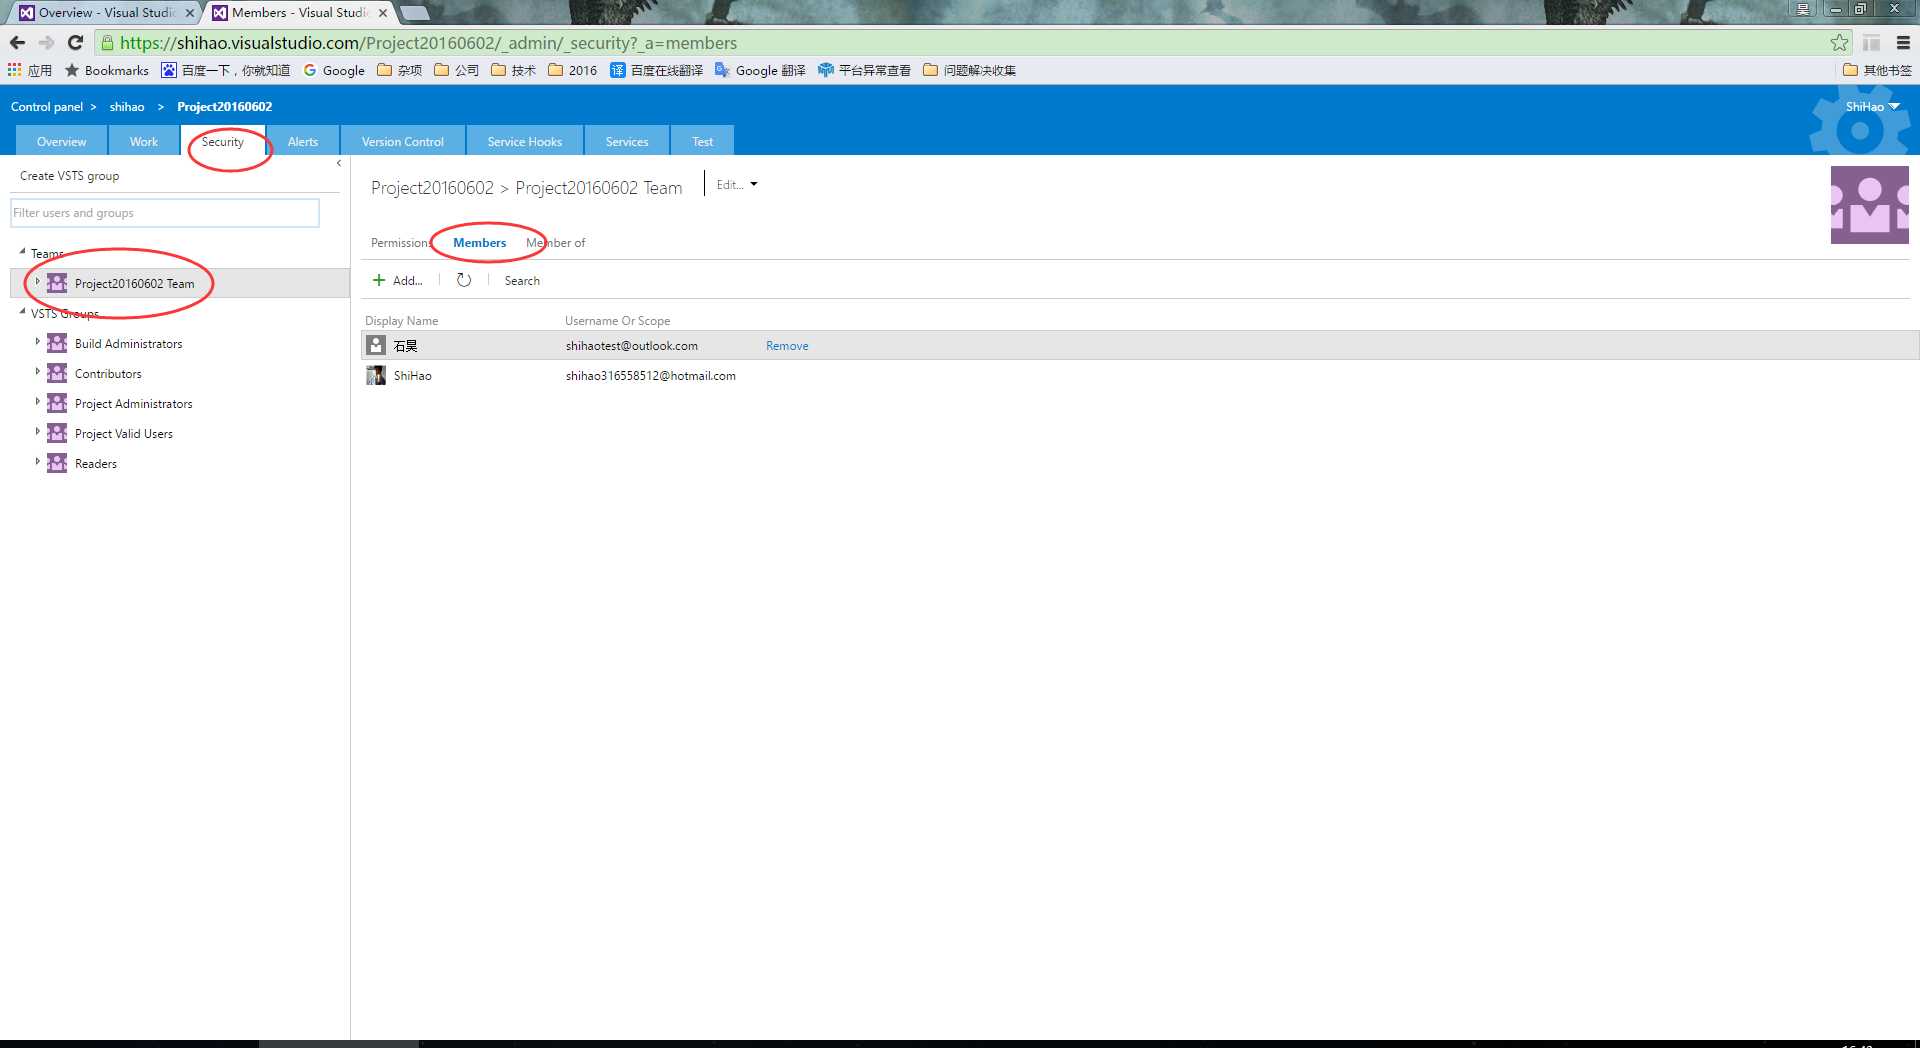Click the Readers group icon
Screen dimensions: 1920x1048
tap(57, 463)
